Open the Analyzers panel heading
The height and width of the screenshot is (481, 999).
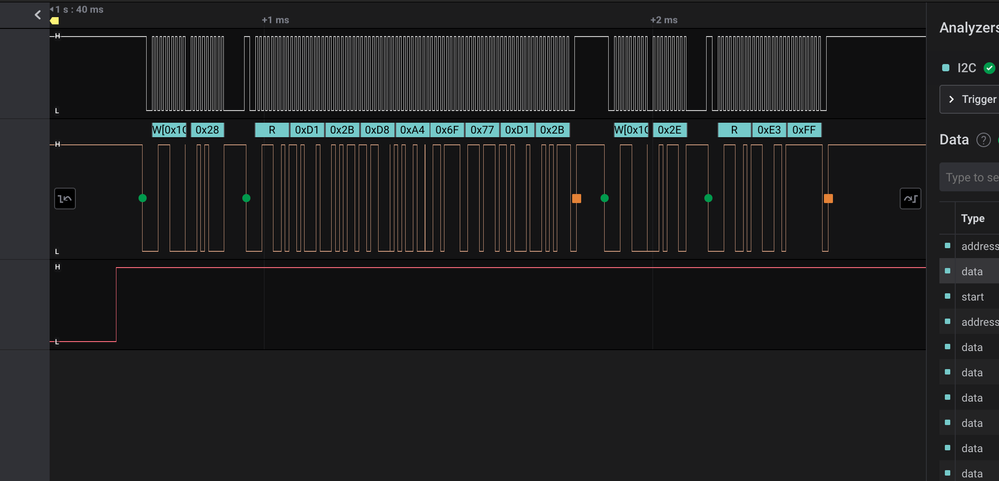969,28
